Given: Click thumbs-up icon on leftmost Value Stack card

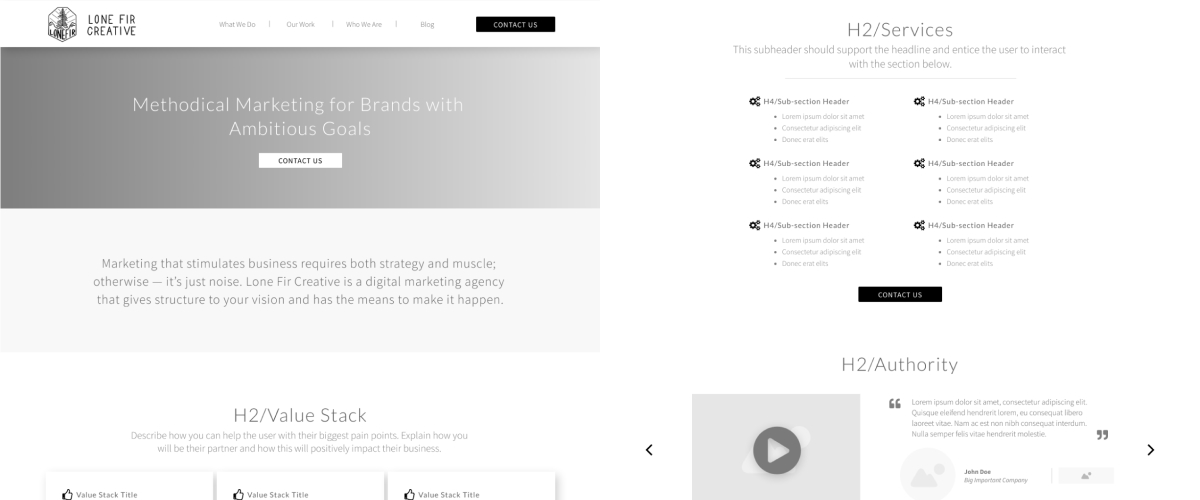Looking at the screenshot, I should tap(68, 494).
